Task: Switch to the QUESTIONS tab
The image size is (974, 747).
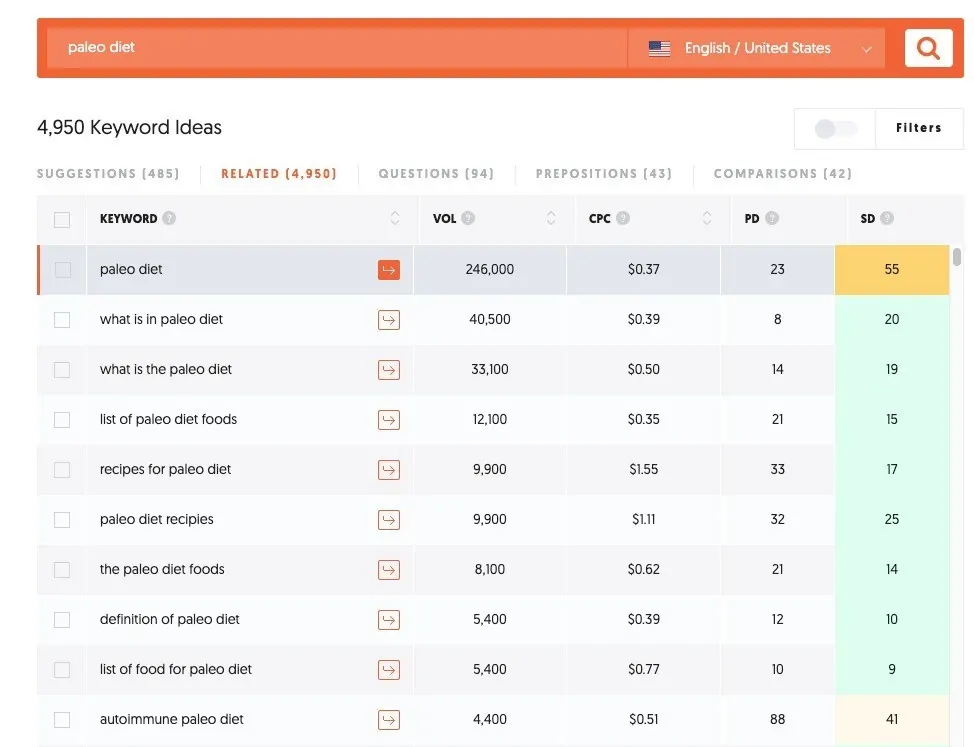Action: (x=436, y=173)
